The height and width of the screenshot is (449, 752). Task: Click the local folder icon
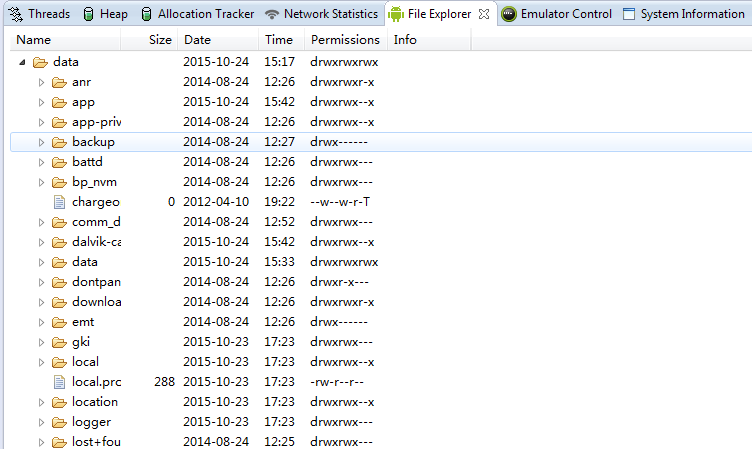pyautogui.click(x=59, y=362)
